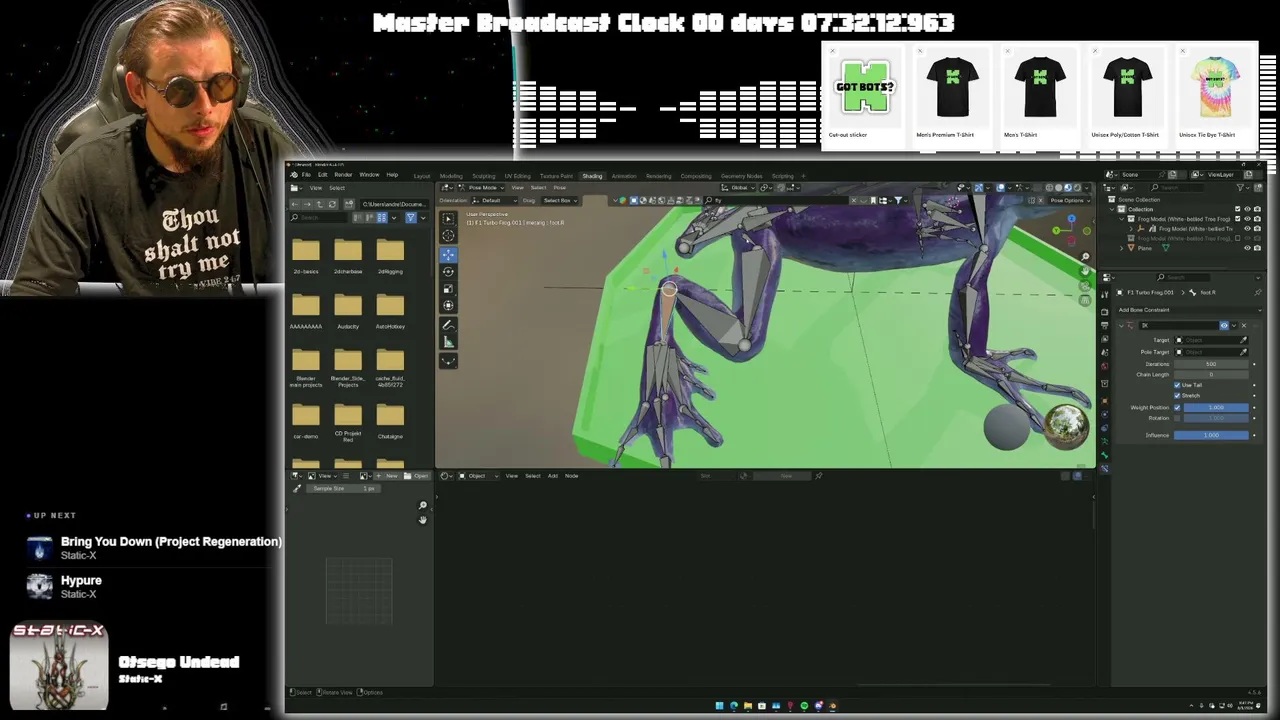Toggle Collection exclude-from-view-layer checkbox
Viewport: 1280px width, 720px height.
click(1237, 209)
